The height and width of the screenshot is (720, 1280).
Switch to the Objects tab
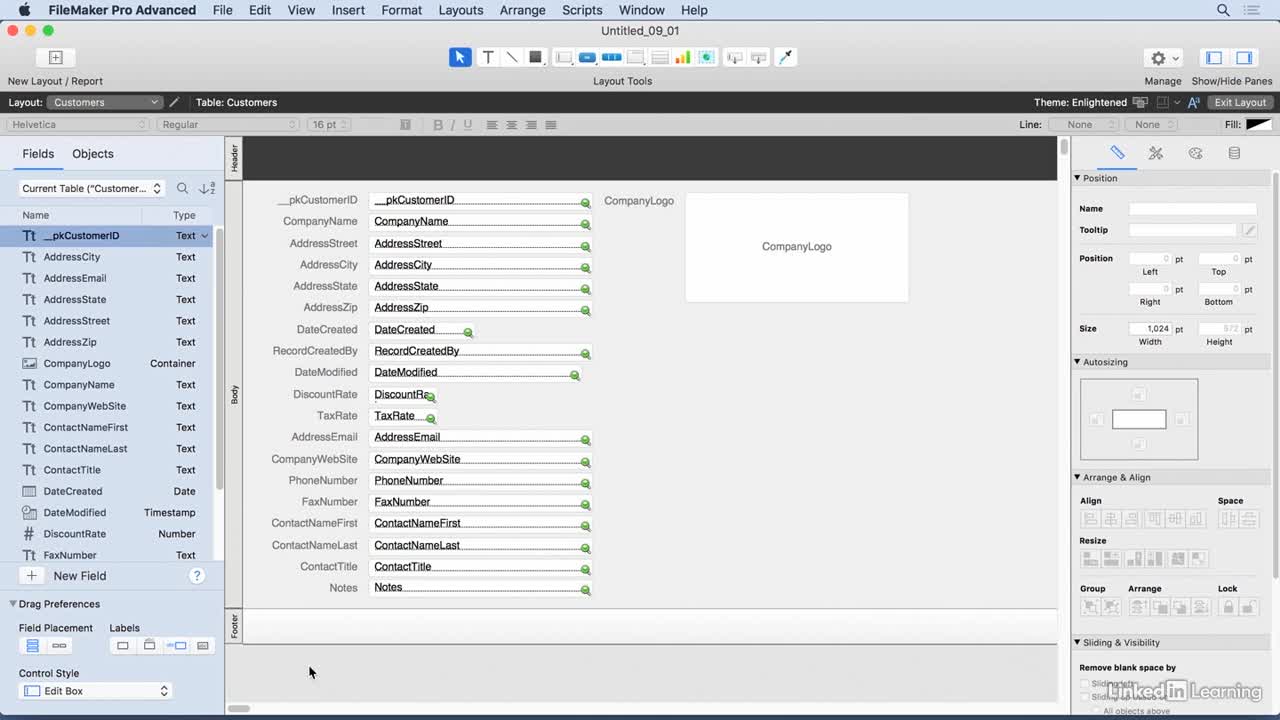(x=93, y=154)
